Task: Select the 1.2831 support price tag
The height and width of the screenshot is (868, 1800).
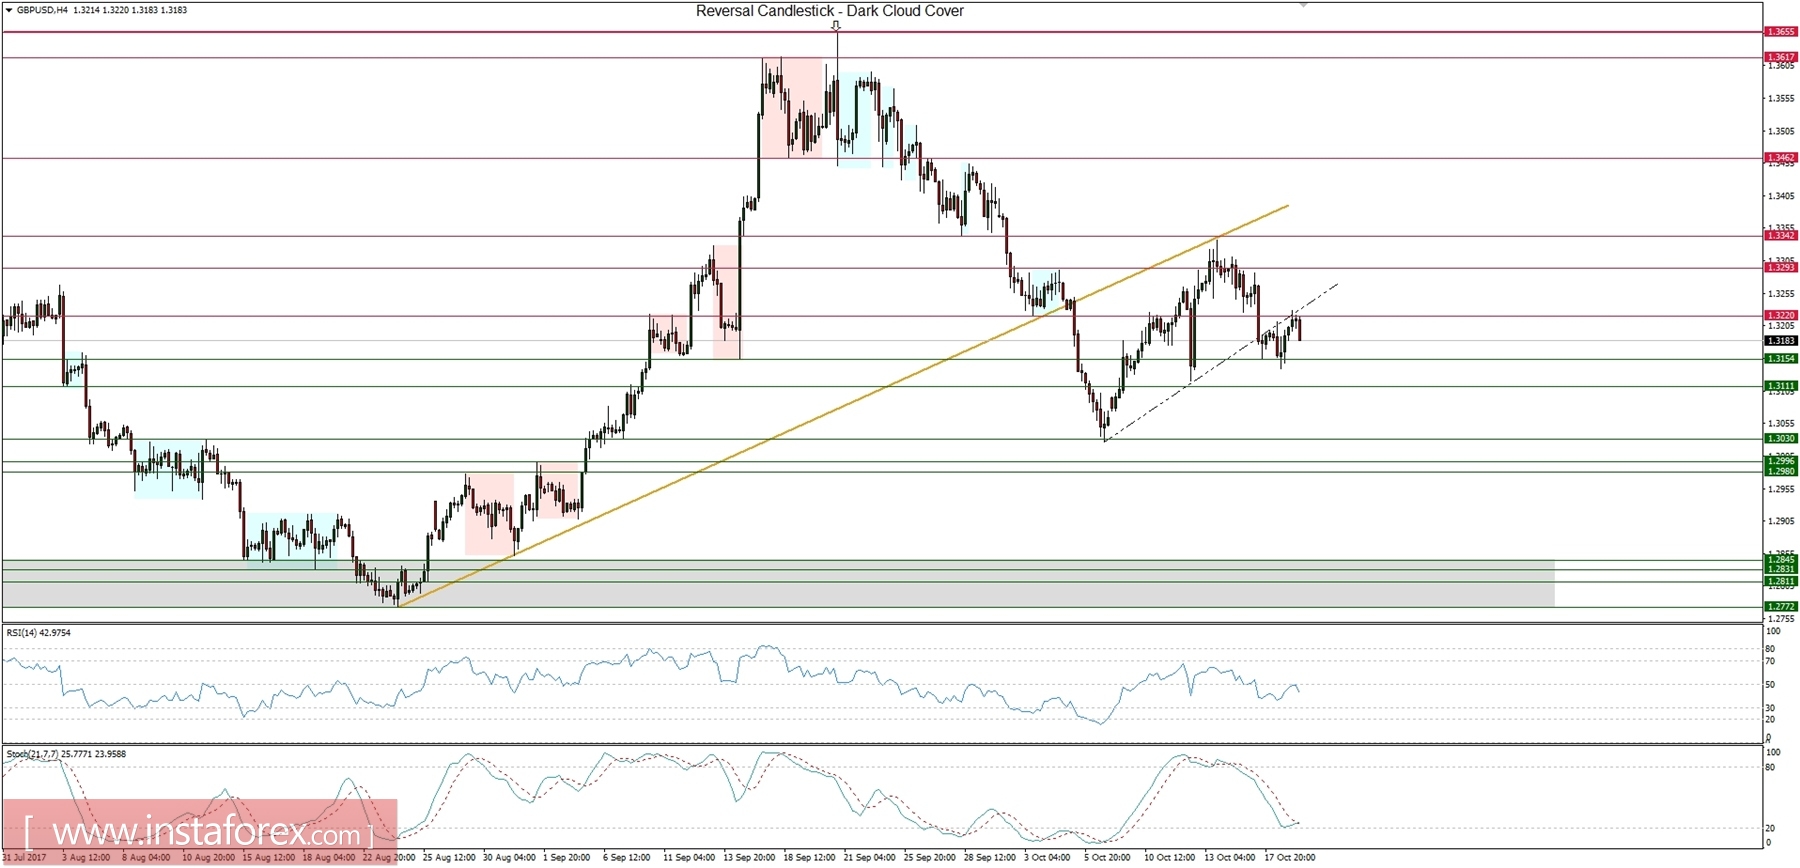Action: [x=1781, y=569]
